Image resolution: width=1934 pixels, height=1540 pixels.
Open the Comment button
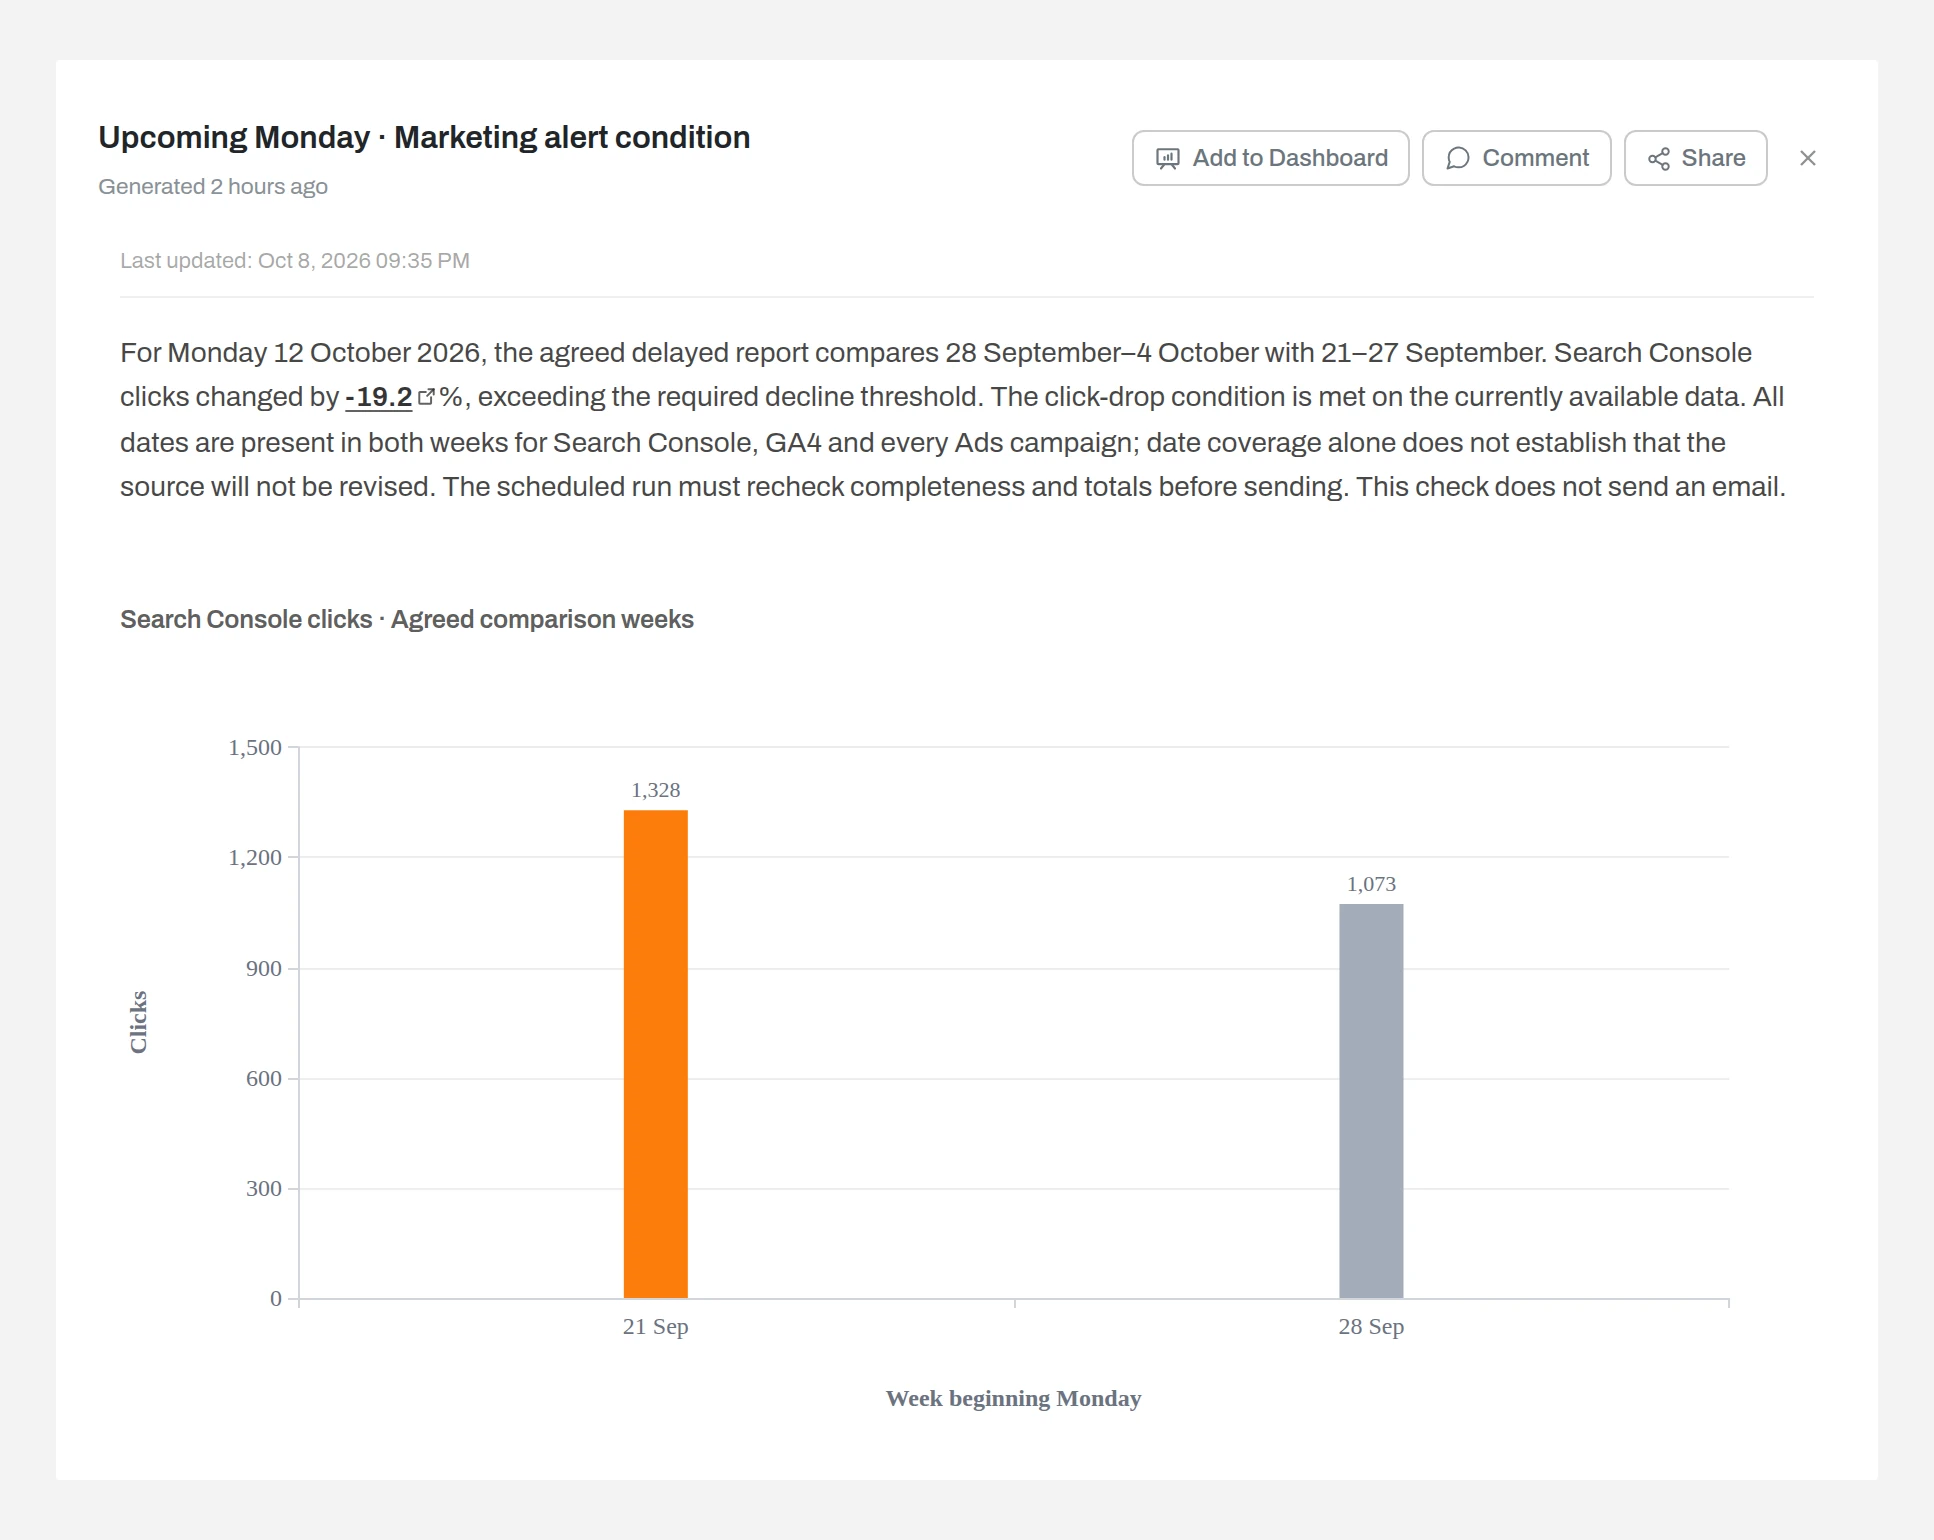[1516, 158]
